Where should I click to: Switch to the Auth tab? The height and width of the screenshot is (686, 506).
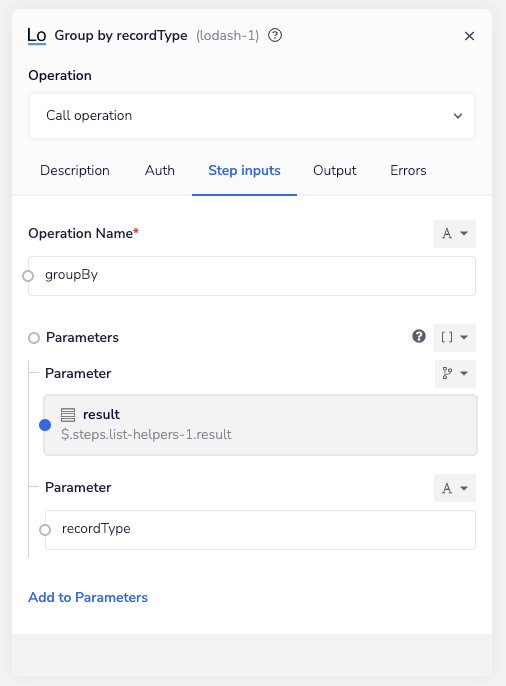(160, 170)
